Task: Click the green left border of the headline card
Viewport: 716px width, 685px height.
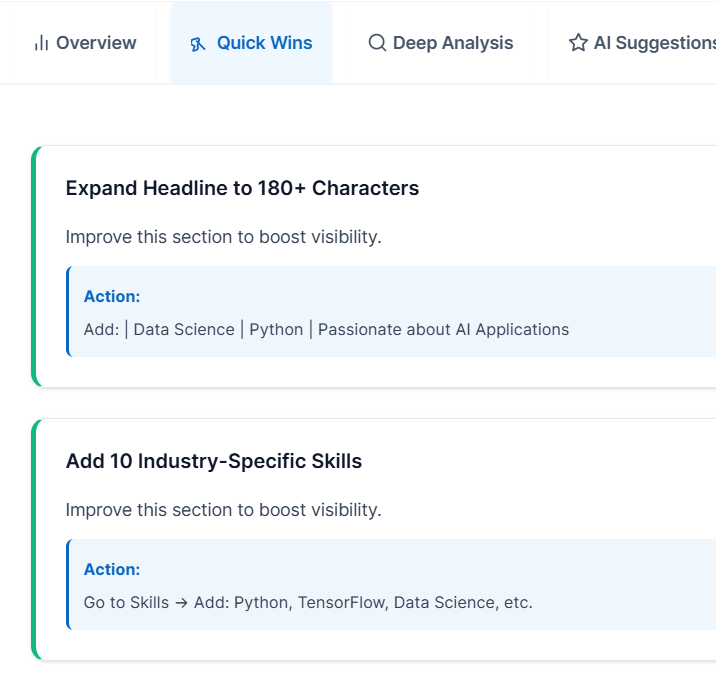Action: 35,266
